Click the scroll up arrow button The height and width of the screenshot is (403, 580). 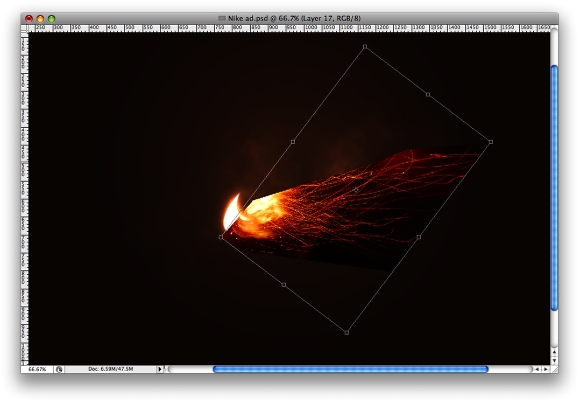554,351
